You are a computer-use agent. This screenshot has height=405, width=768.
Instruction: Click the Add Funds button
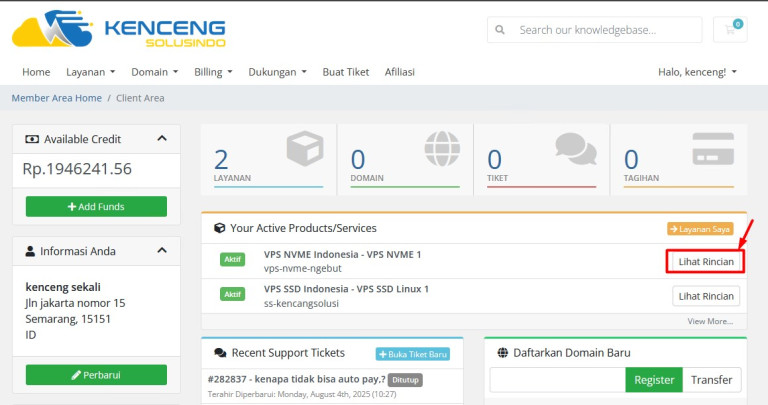pos(96,206)
